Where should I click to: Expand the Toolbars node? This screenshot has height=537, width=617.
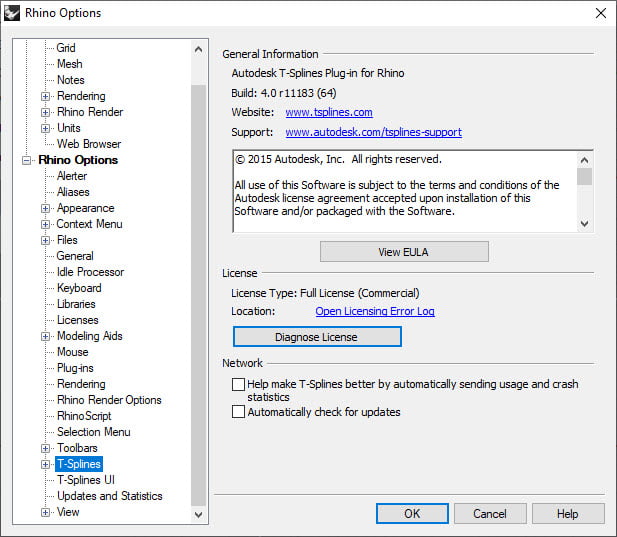(x=46, y=448)
